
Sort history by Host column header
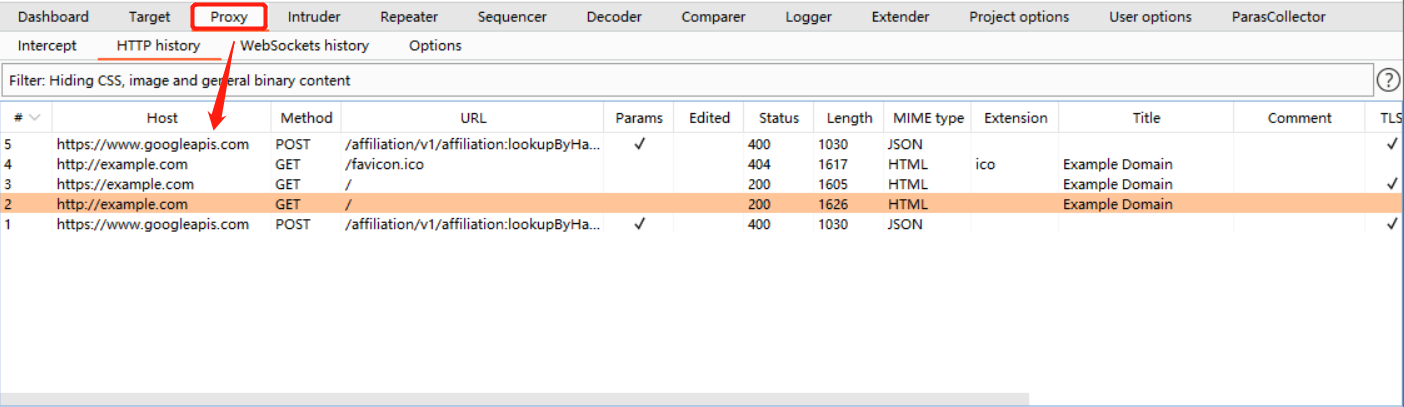pos(162,118)
